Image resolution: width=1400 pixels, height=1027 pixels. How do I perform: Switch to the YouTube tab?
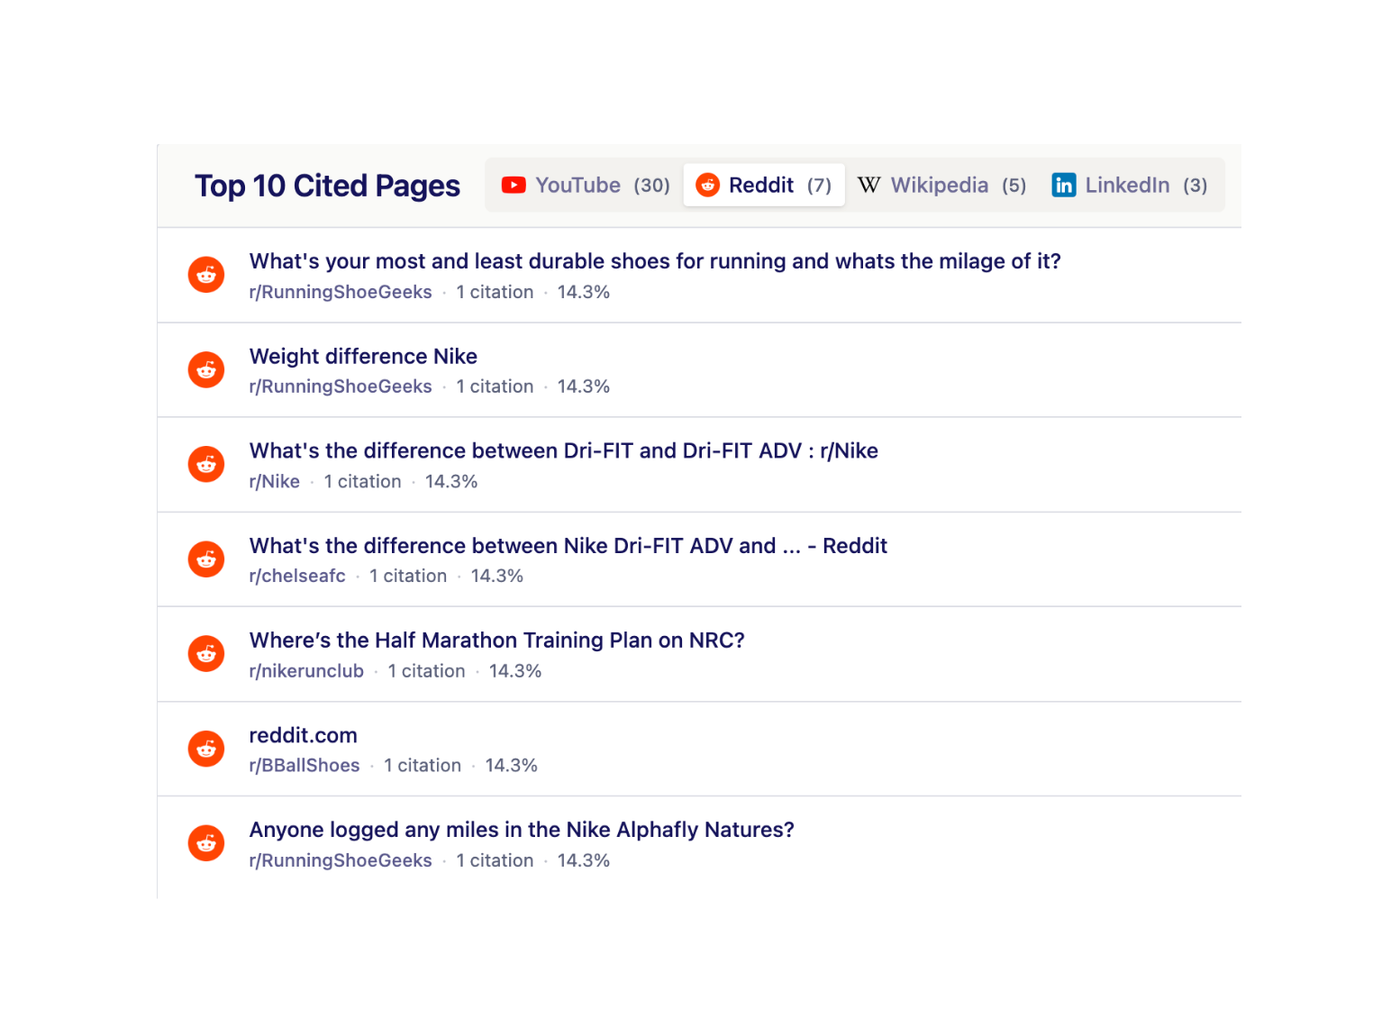click(585, 185)
